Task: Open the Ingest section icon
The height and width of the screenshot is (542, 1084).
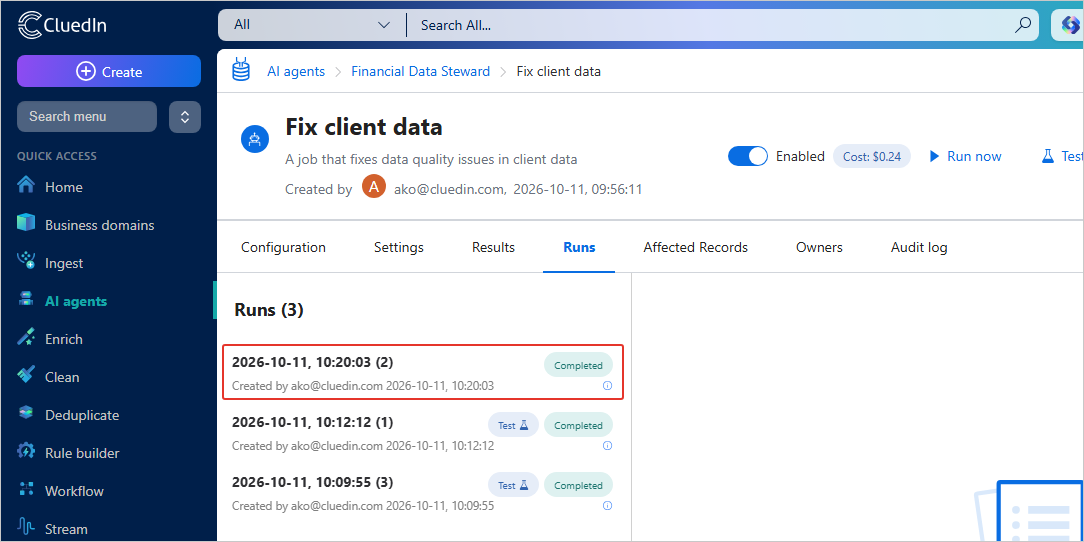Action: (26, 261)
